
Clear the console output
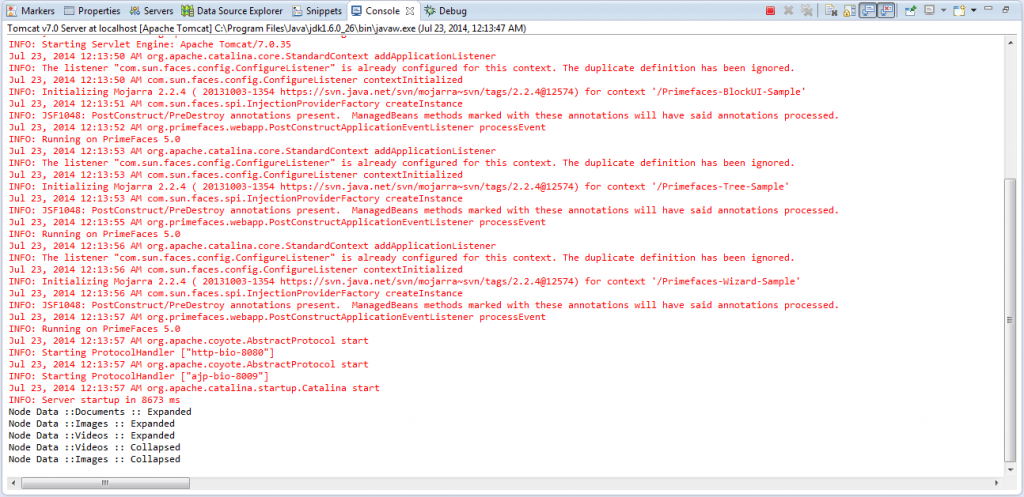click(x=830, y=11)
